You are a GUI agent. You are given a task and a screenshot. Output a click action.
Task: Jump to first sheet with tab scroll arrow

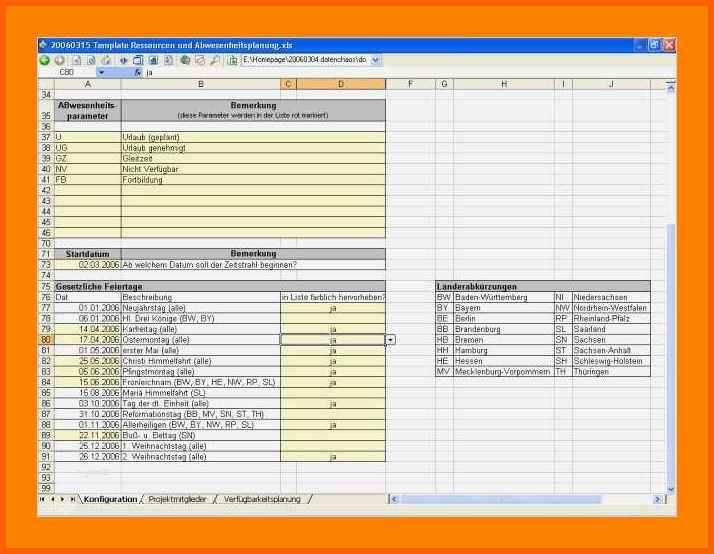pyautogui.click(x=42, y=499)
